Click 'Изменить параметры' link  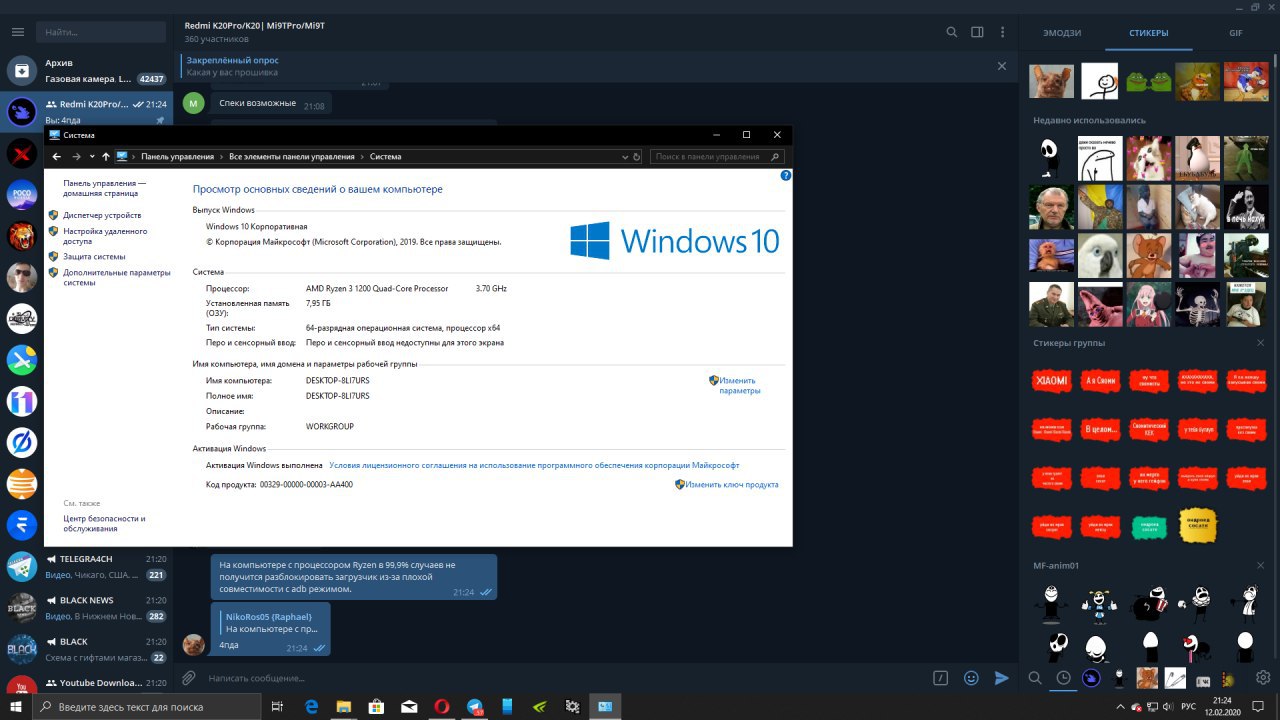(739, 385)
